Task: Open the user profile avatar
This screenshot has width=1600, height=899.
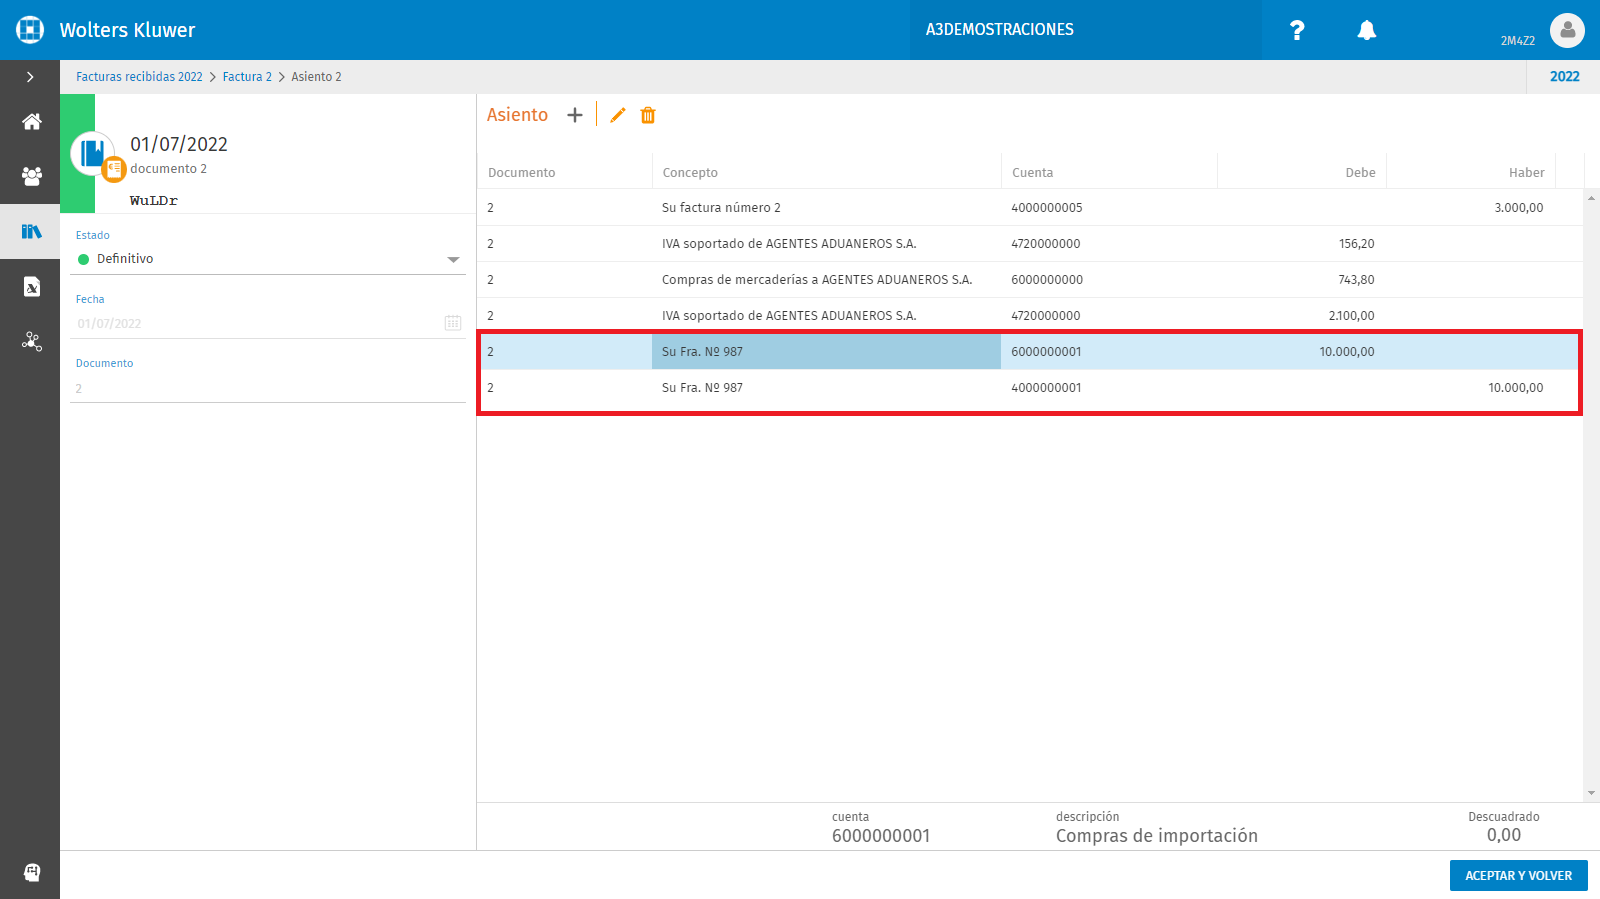Action: point(1567,30)
